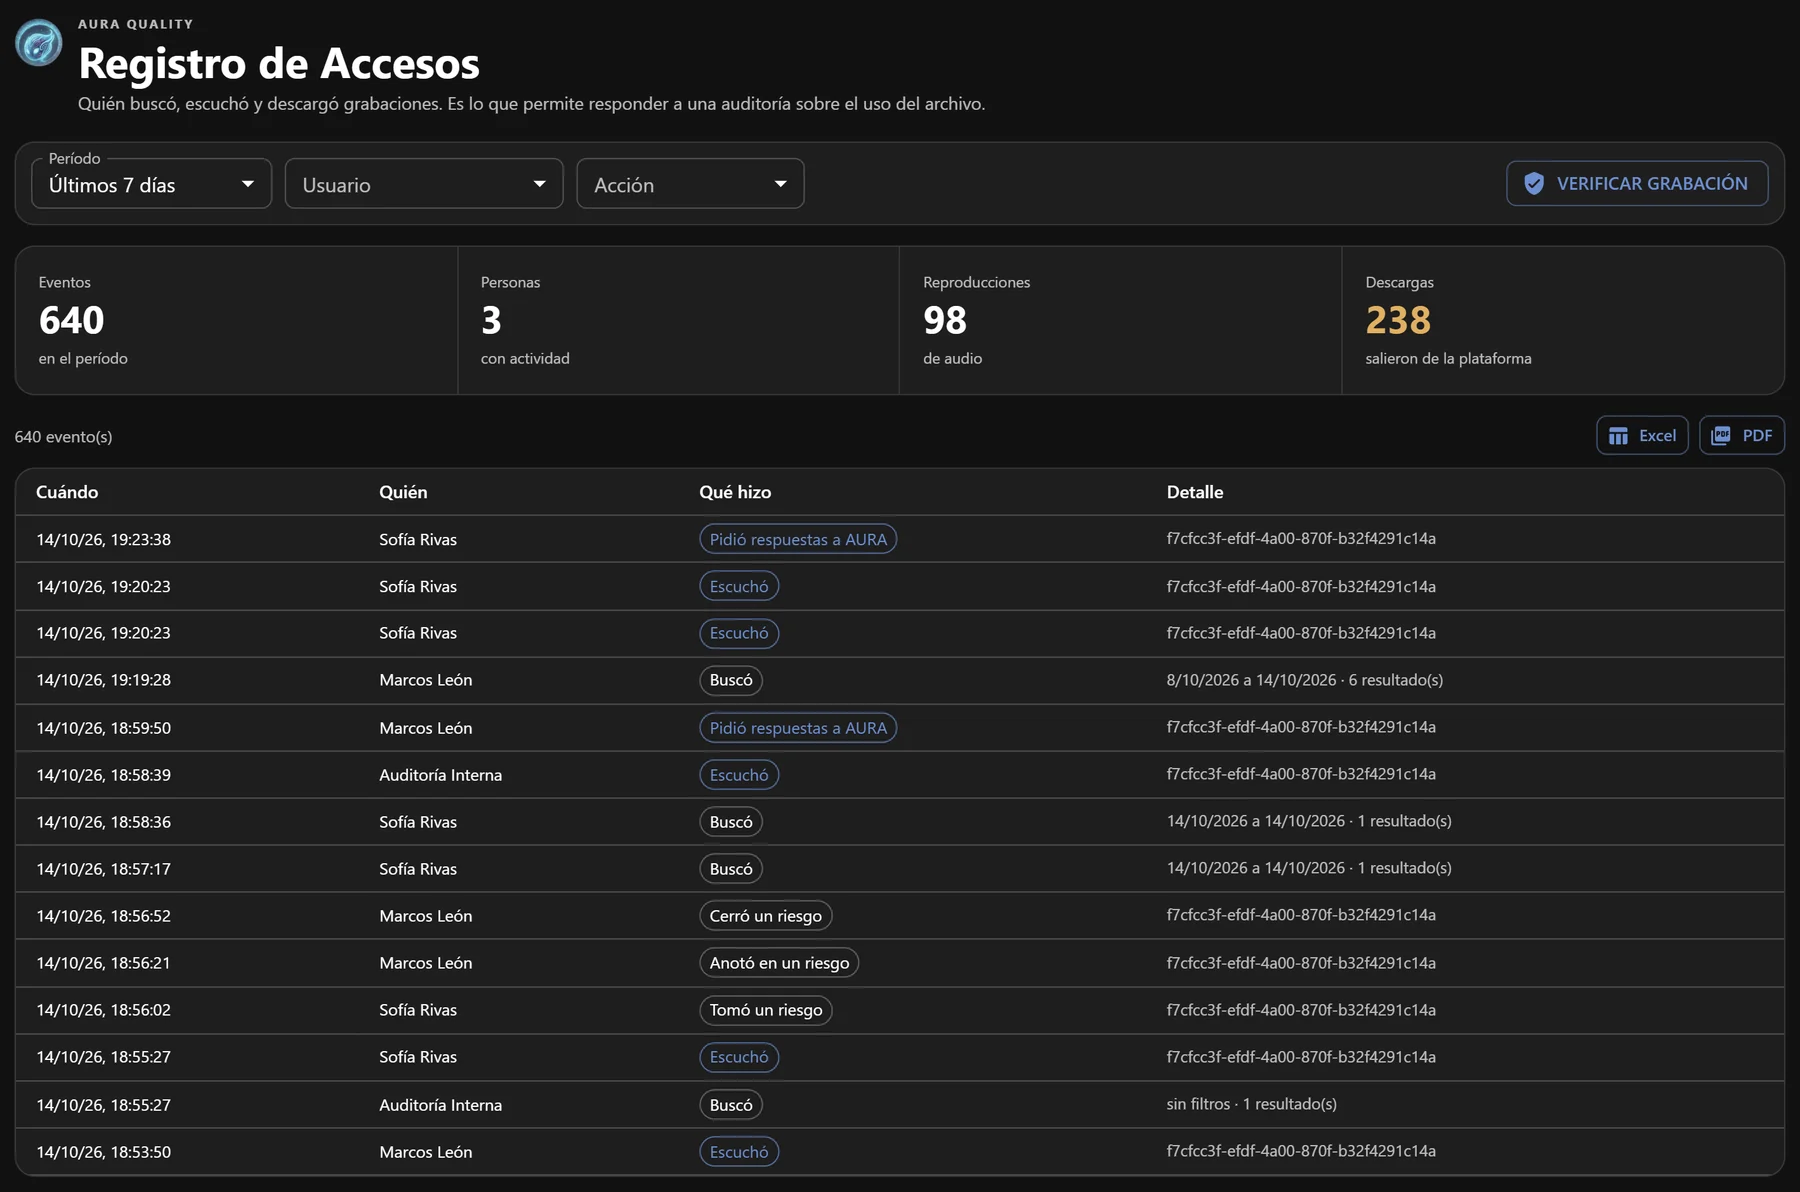Click the Buscó chip at 19:19:28

click(731, 680)
